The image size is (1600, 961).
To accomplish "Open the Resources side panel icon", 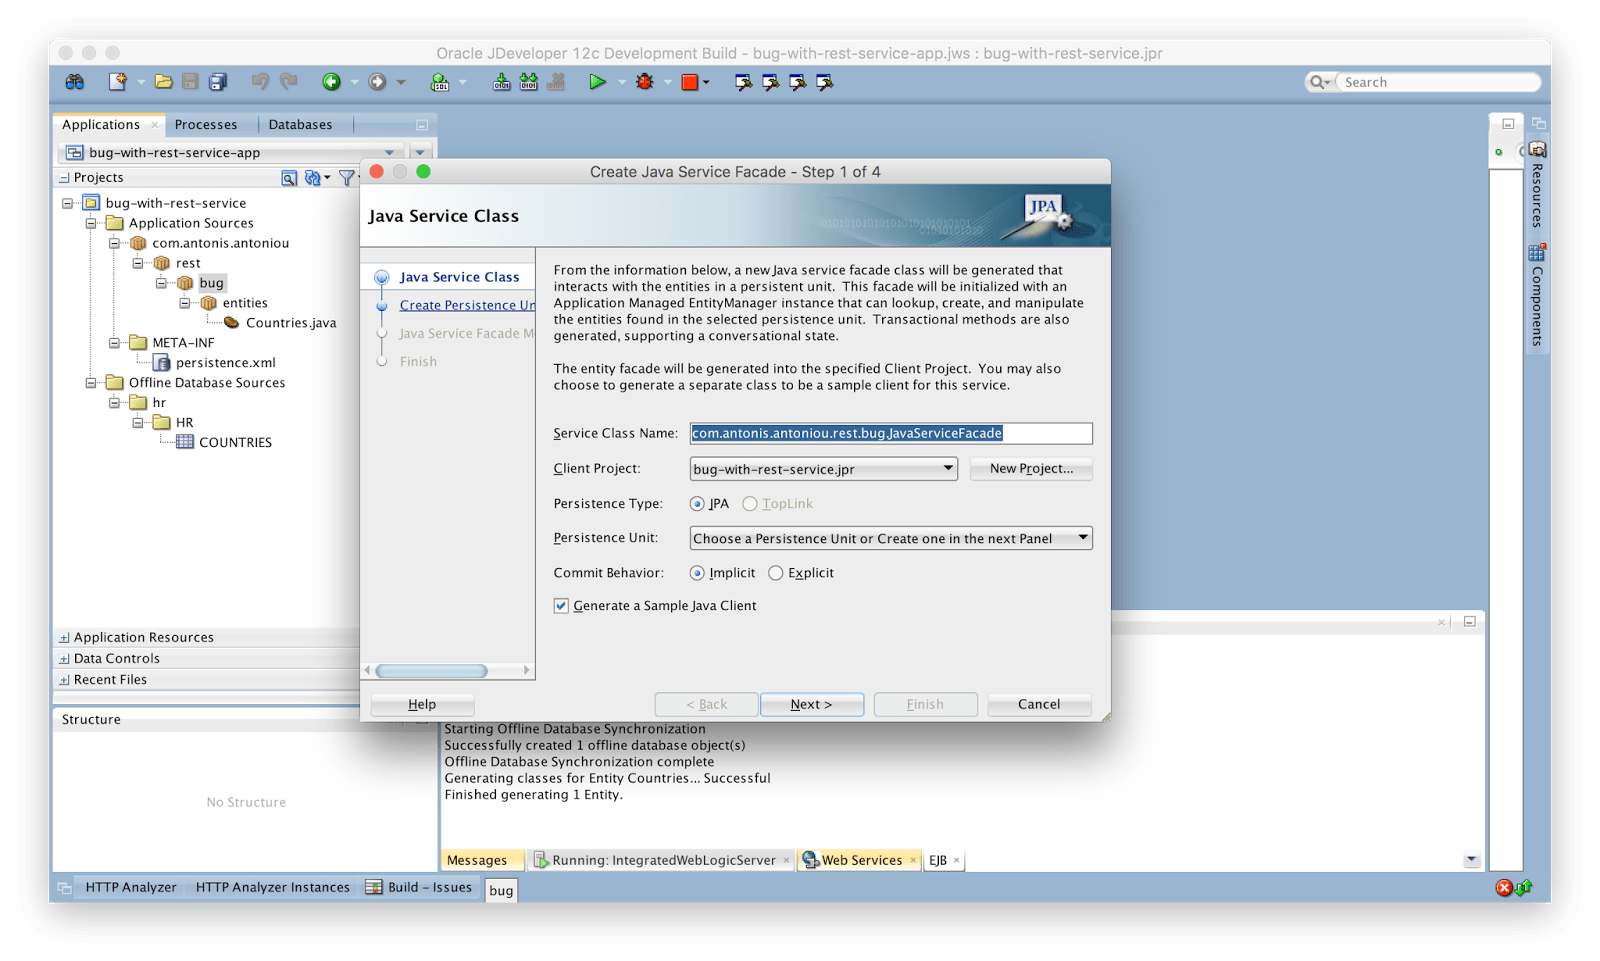I will pos(1538,150).
